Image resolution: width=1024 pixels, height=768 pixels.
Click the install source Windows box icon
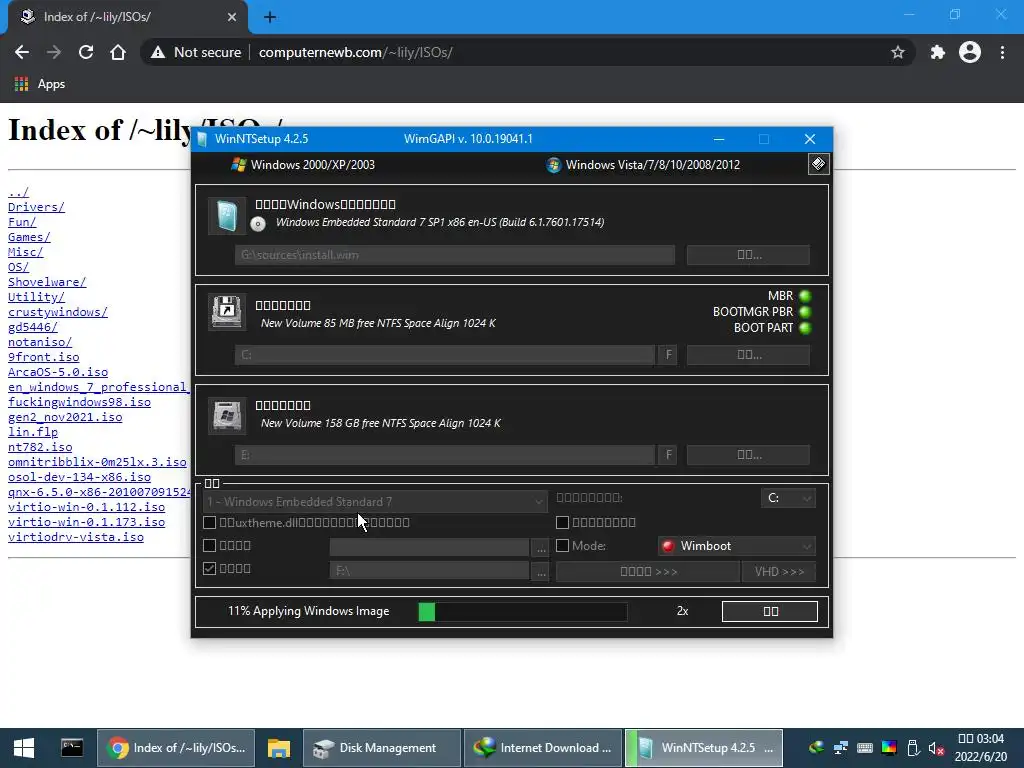pyautogui.click(x=227, y=216)
